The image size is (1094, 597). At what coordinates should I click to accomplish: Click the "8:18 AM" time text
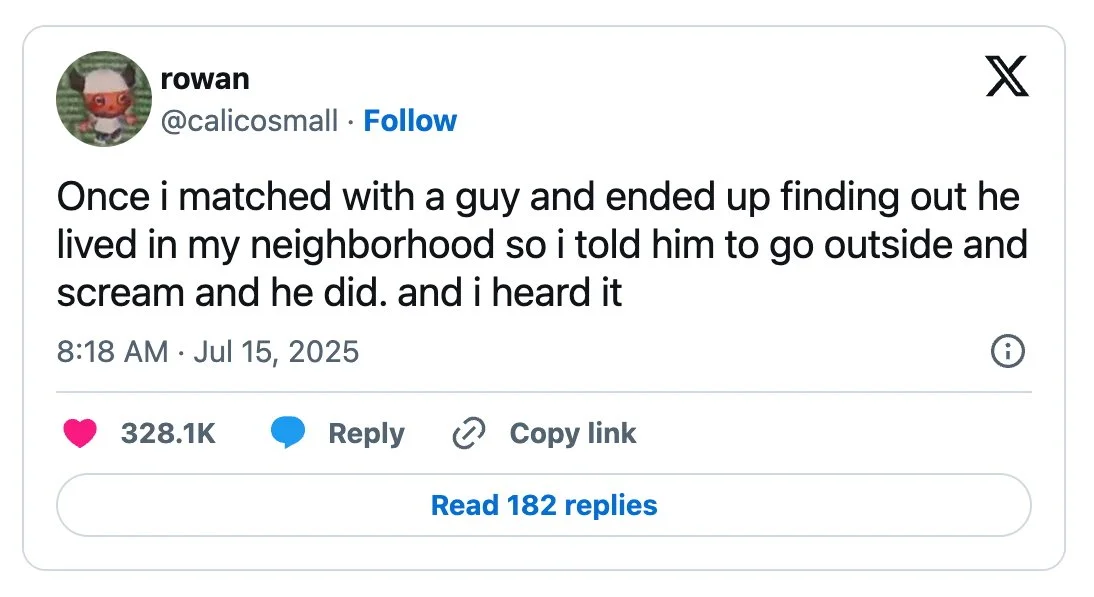[x=112, y=352]
